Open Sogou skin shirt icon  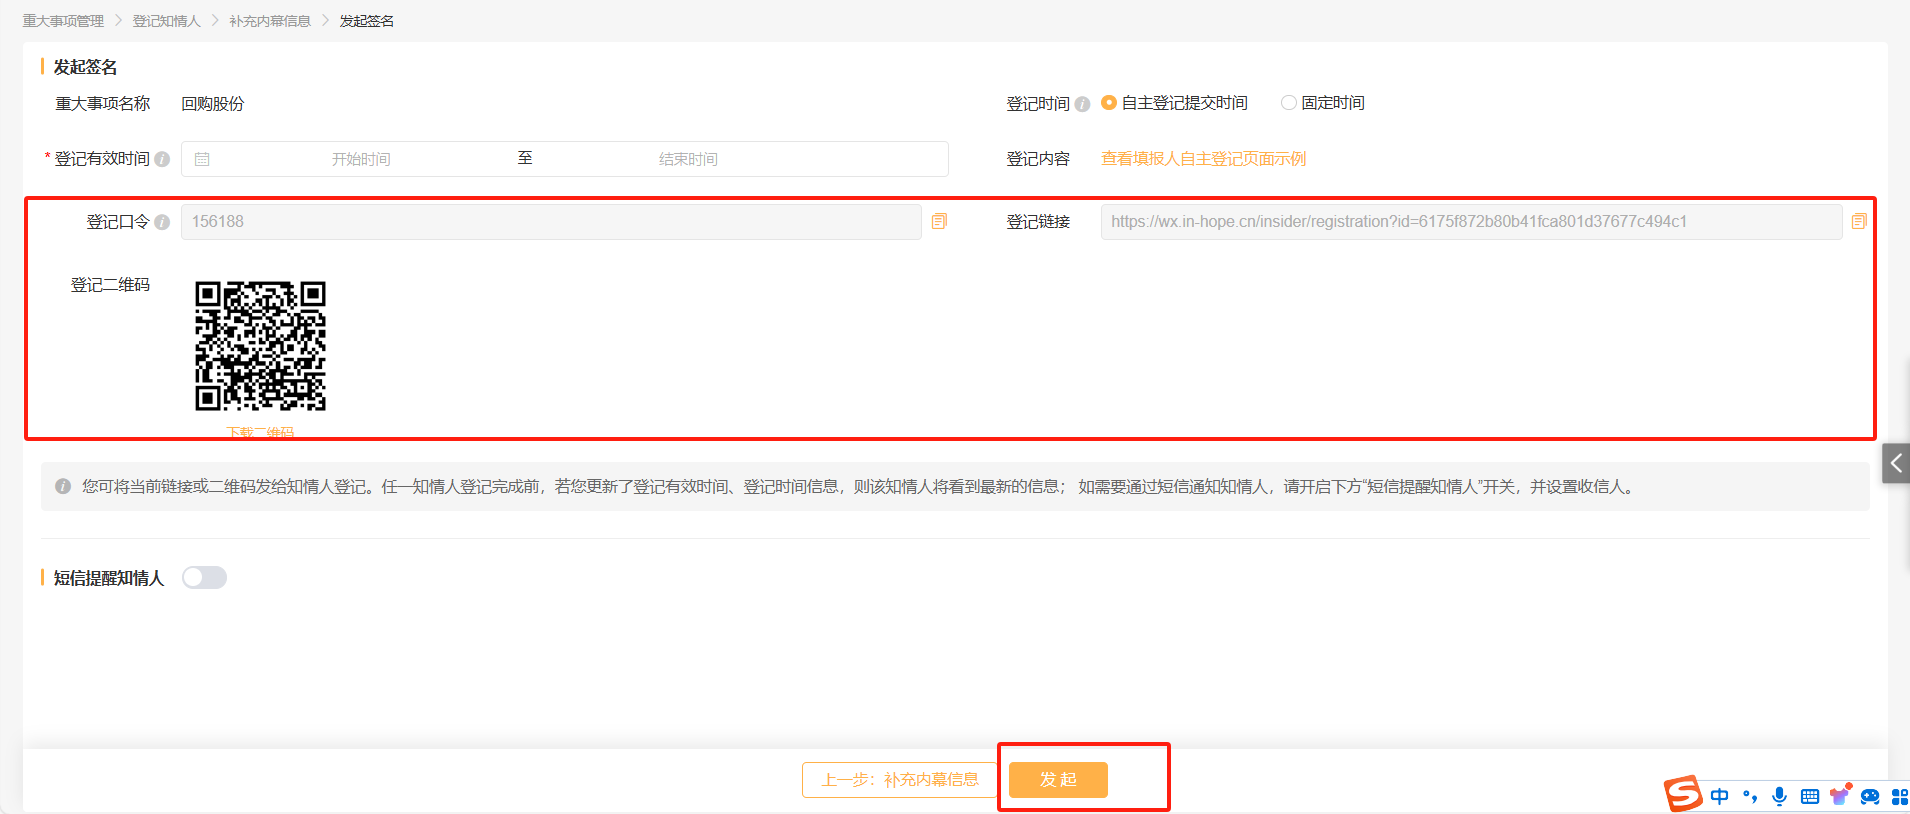coord(1840,795)
